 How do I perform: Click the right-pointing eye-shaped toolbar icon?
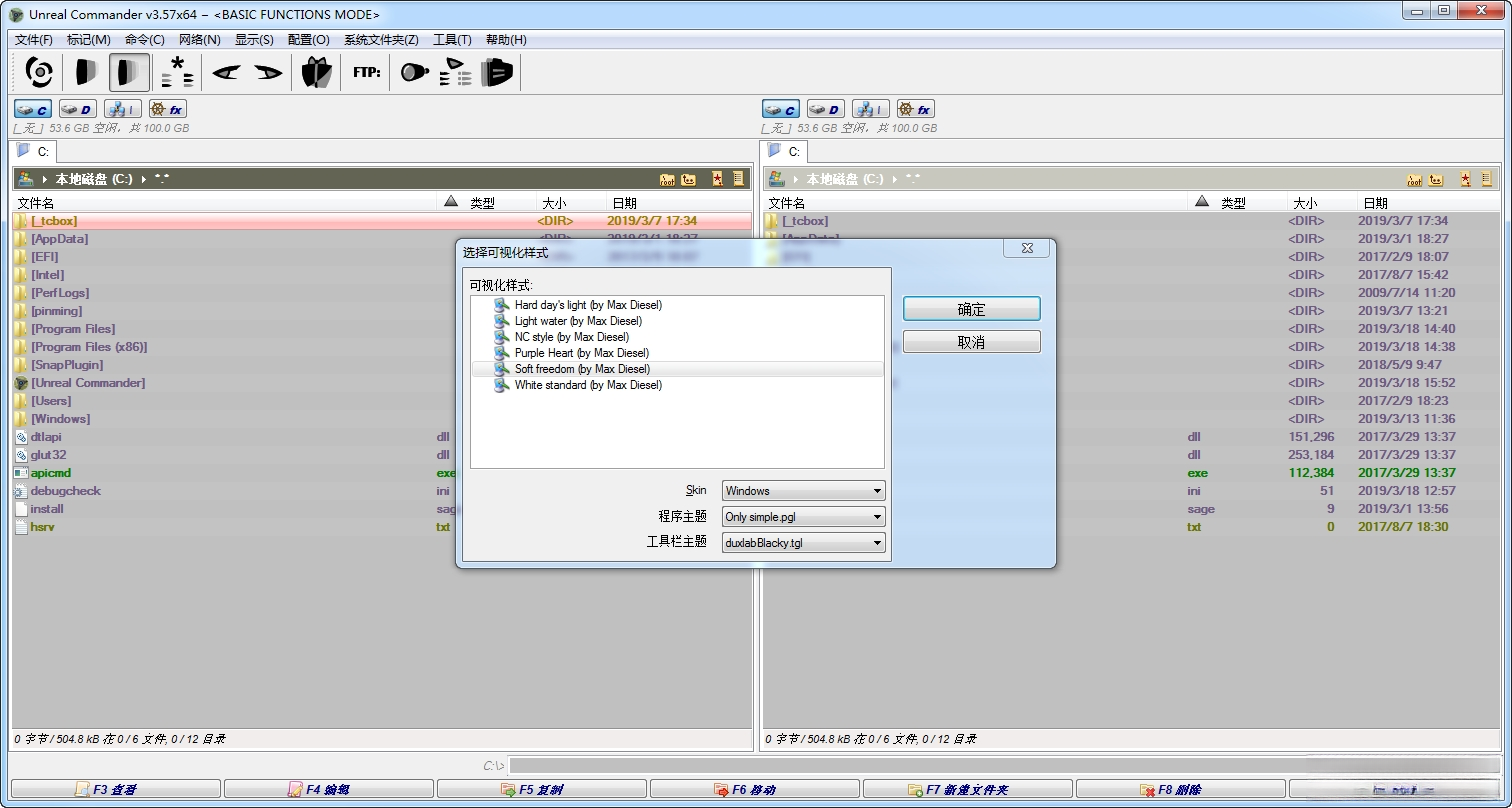[268, 72]
